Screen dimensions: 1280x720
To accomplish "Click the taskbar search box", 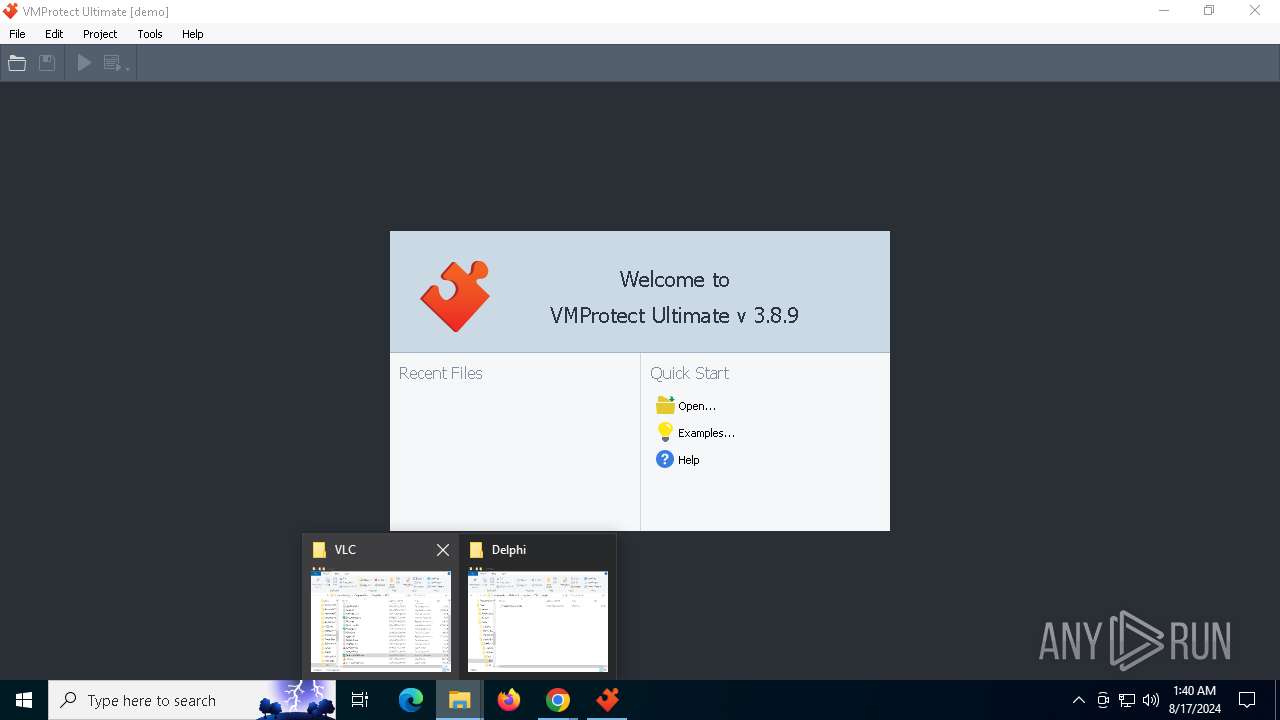I will point(192,700).
